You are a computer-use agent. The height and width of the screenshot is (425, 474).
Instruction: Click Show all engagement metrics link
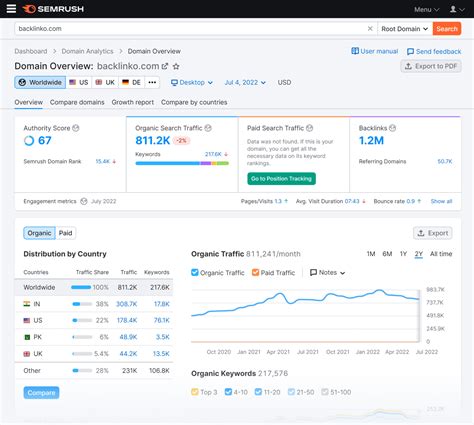point(441,201)
